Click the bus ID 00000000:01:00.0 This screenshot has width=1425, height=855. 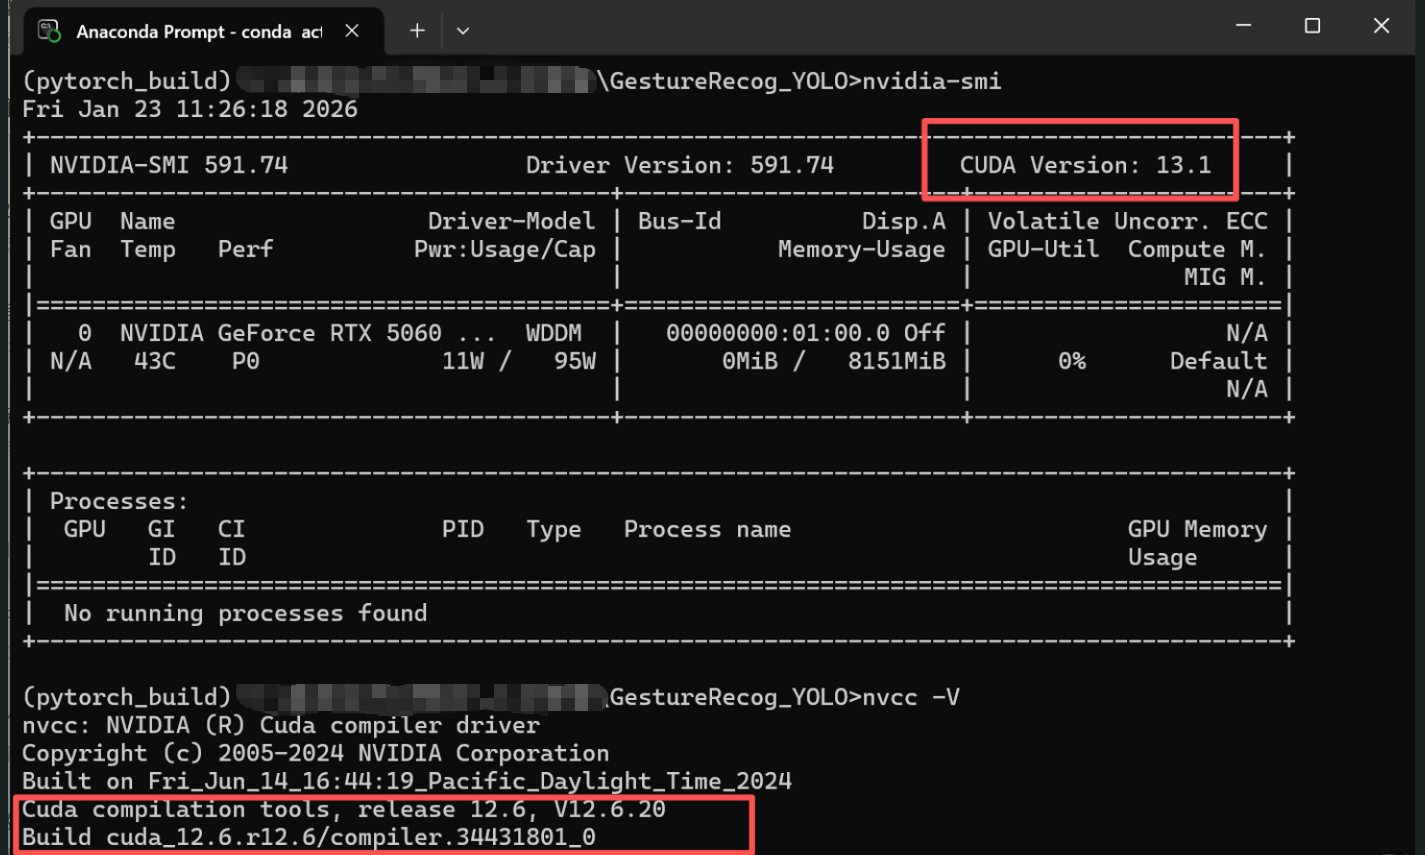(x=778, y=333)
